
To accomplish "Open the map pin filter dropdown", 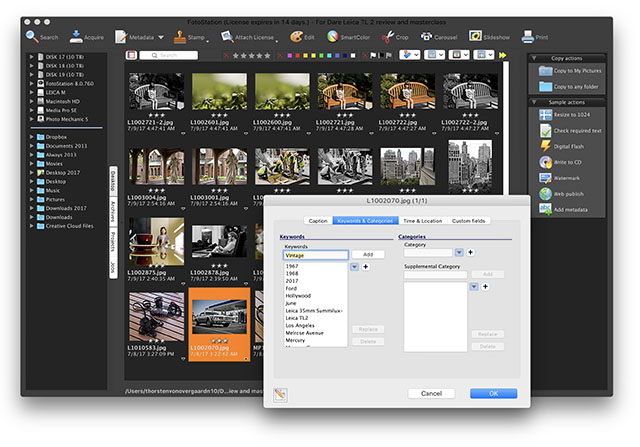I will click(x=409, y=55).
